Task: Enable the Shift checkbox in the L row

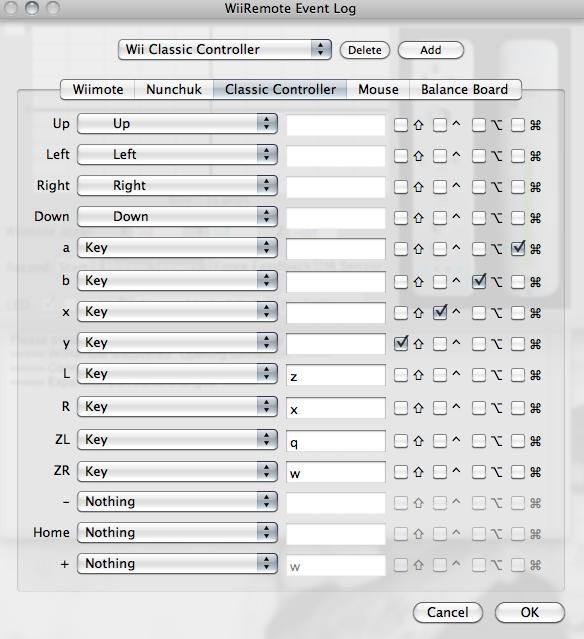Action: pyautogui.click(x=401, y=375)
